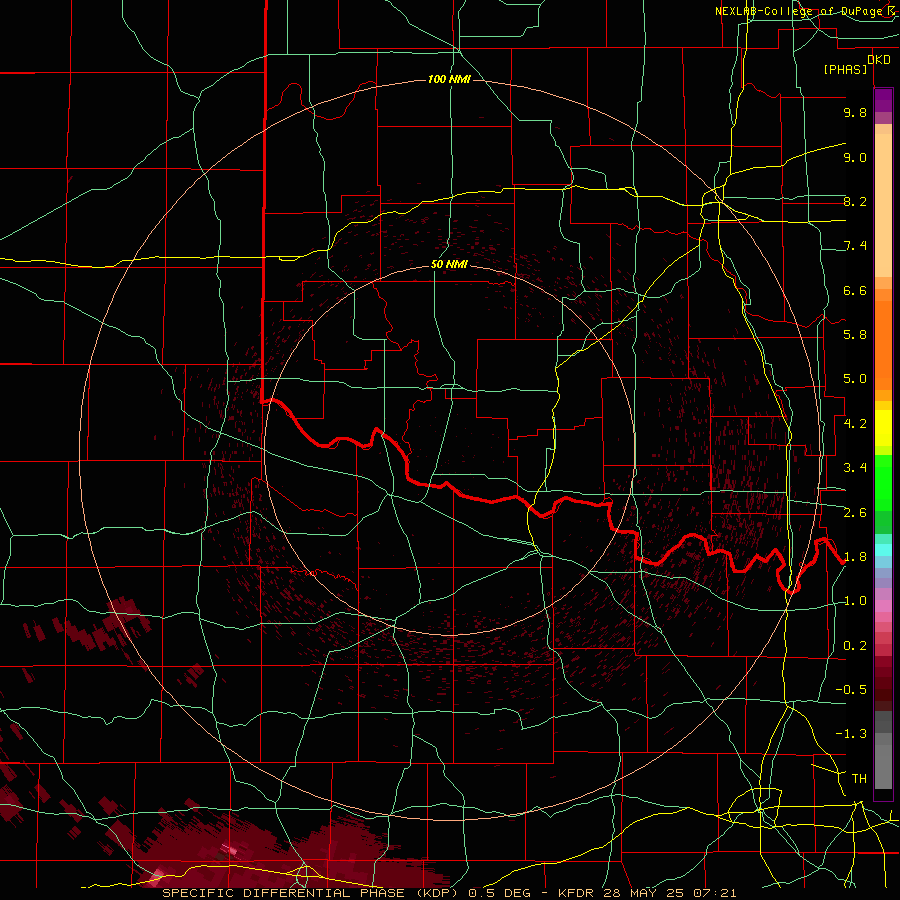Click the purple band topping the color bar

click(883, 100)
